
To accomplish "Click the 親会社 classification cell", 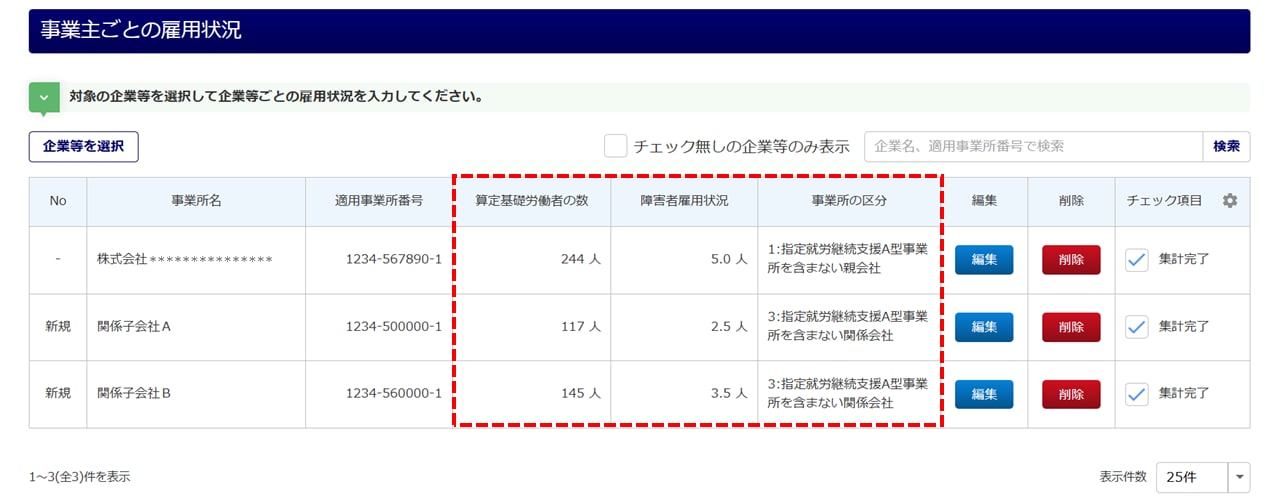I will click(x=849, y=260).
